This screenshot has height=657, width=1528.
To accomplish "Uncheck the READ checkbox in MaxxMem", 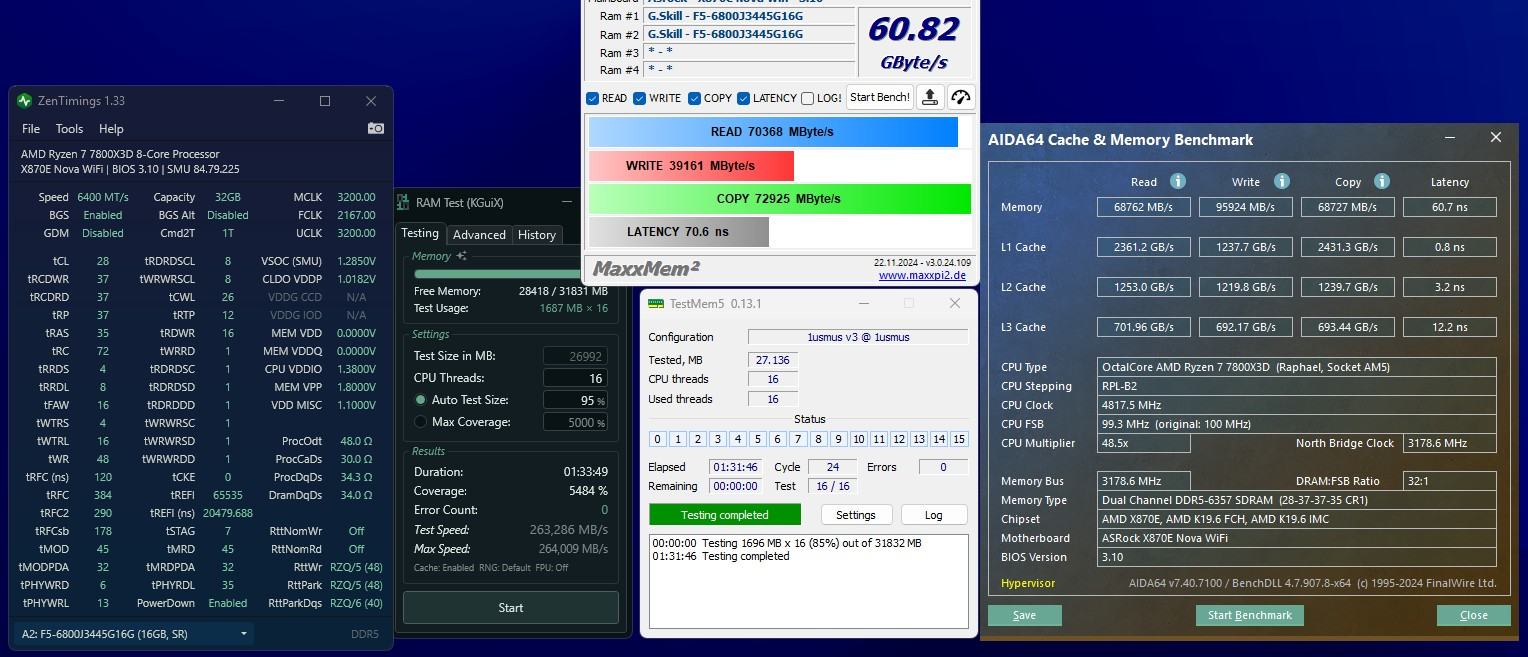I will click(592, 98).
